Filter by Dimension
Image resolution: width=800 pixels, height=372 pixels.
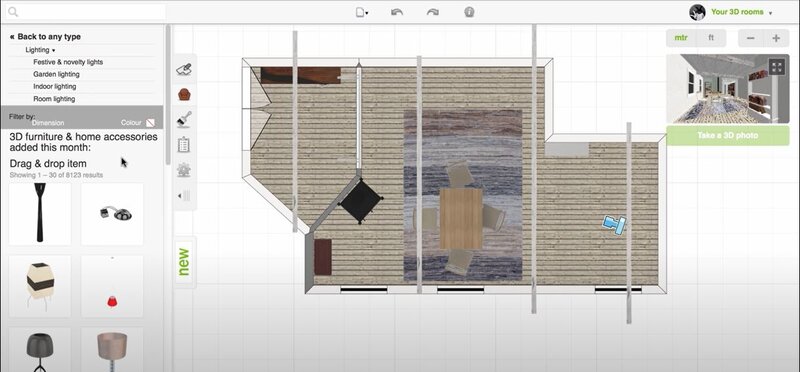(48, 122)
